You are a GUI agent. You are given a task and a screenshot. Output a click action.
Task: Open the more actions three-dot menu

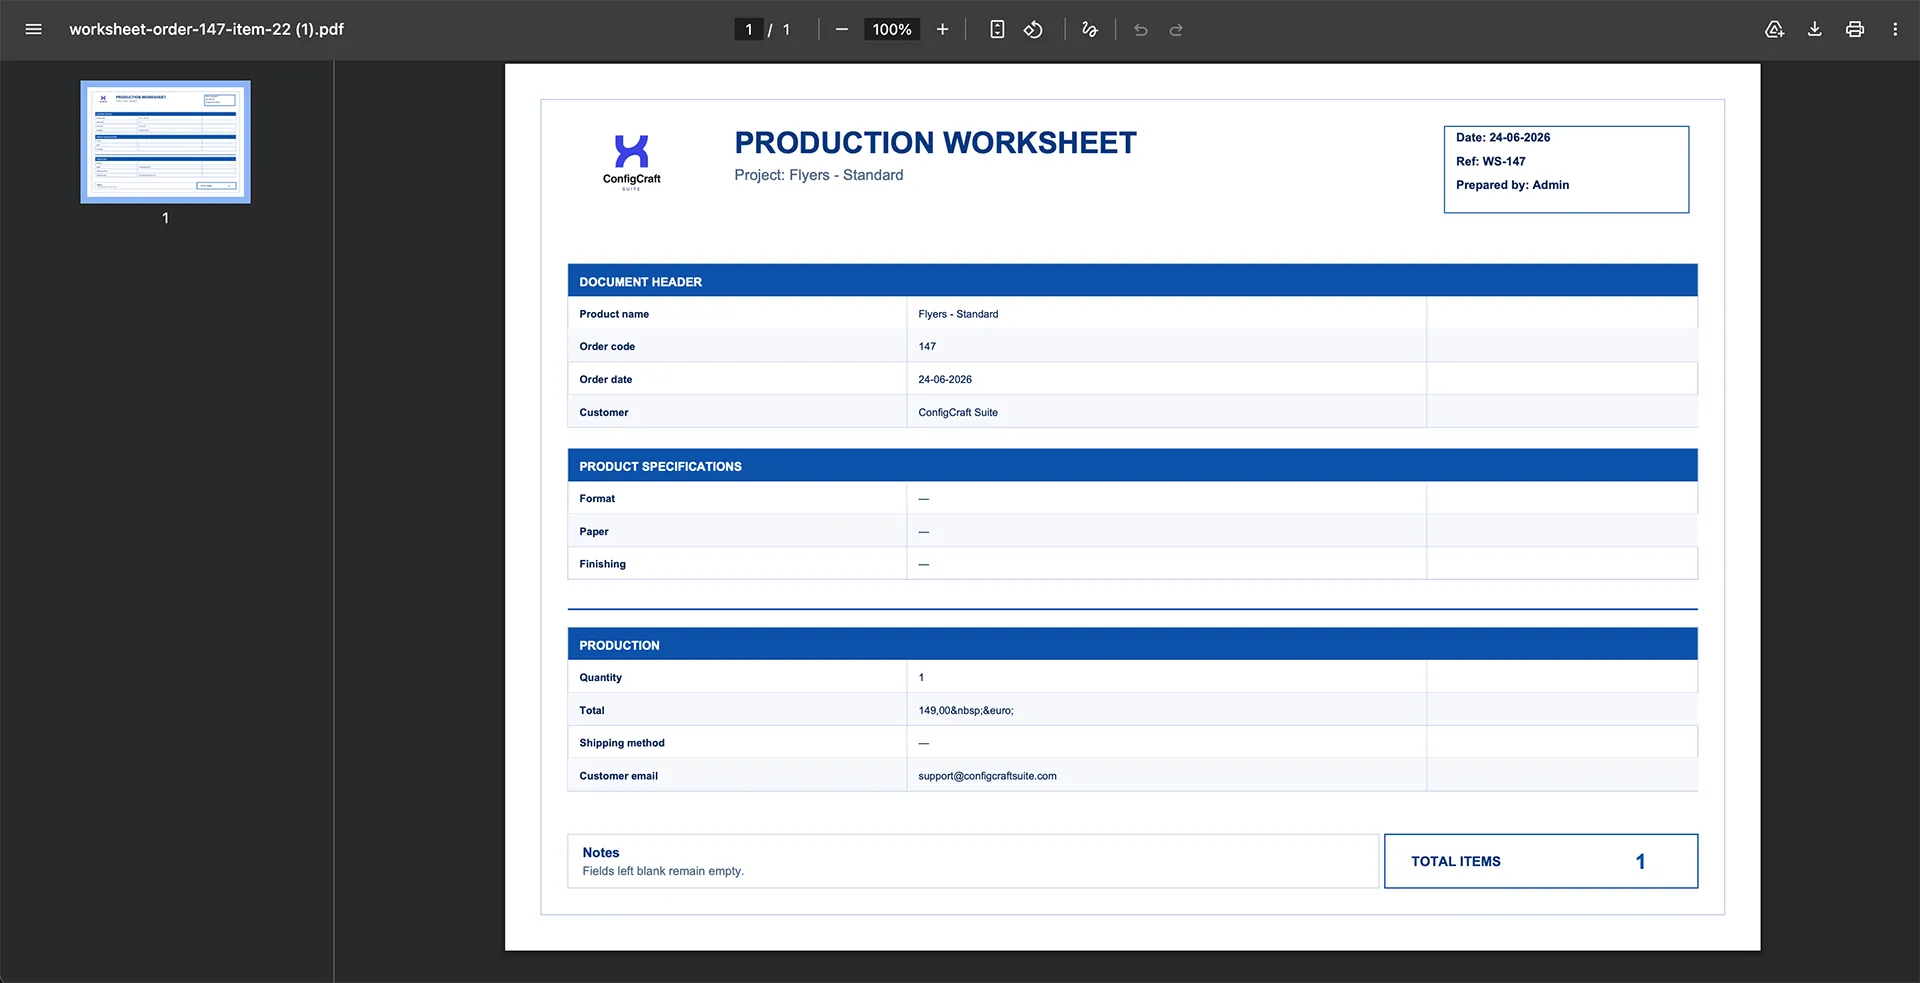tap(1895, 29)
